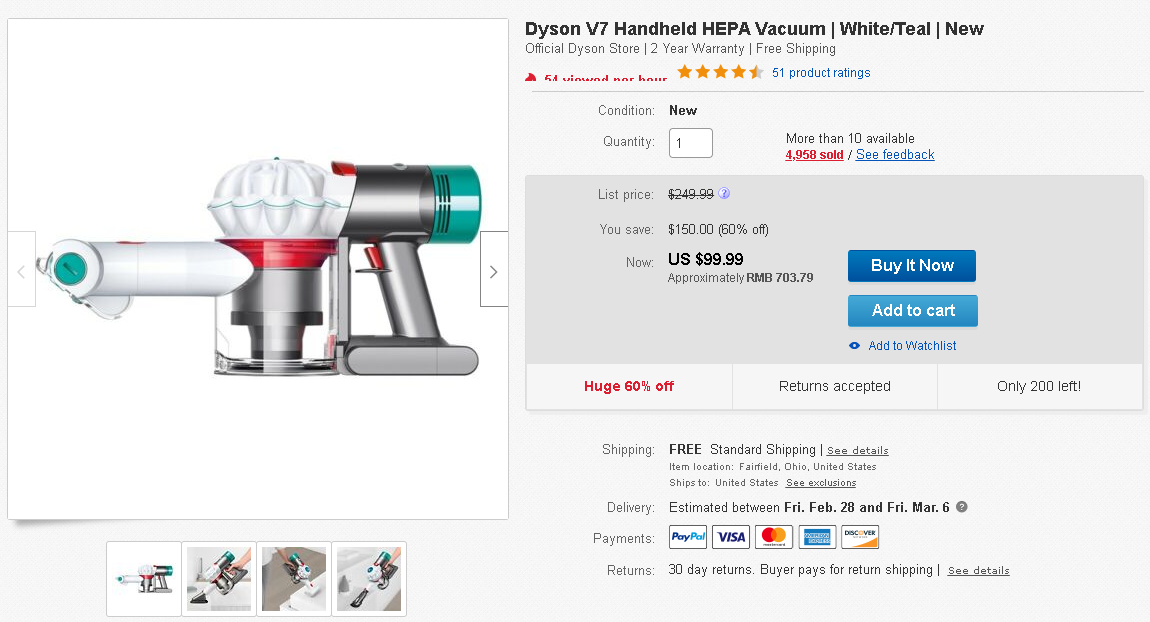Screen dimensions: 1150x622
Task: Click the delivery estimate help icon
Action: (x=962, y=507)
